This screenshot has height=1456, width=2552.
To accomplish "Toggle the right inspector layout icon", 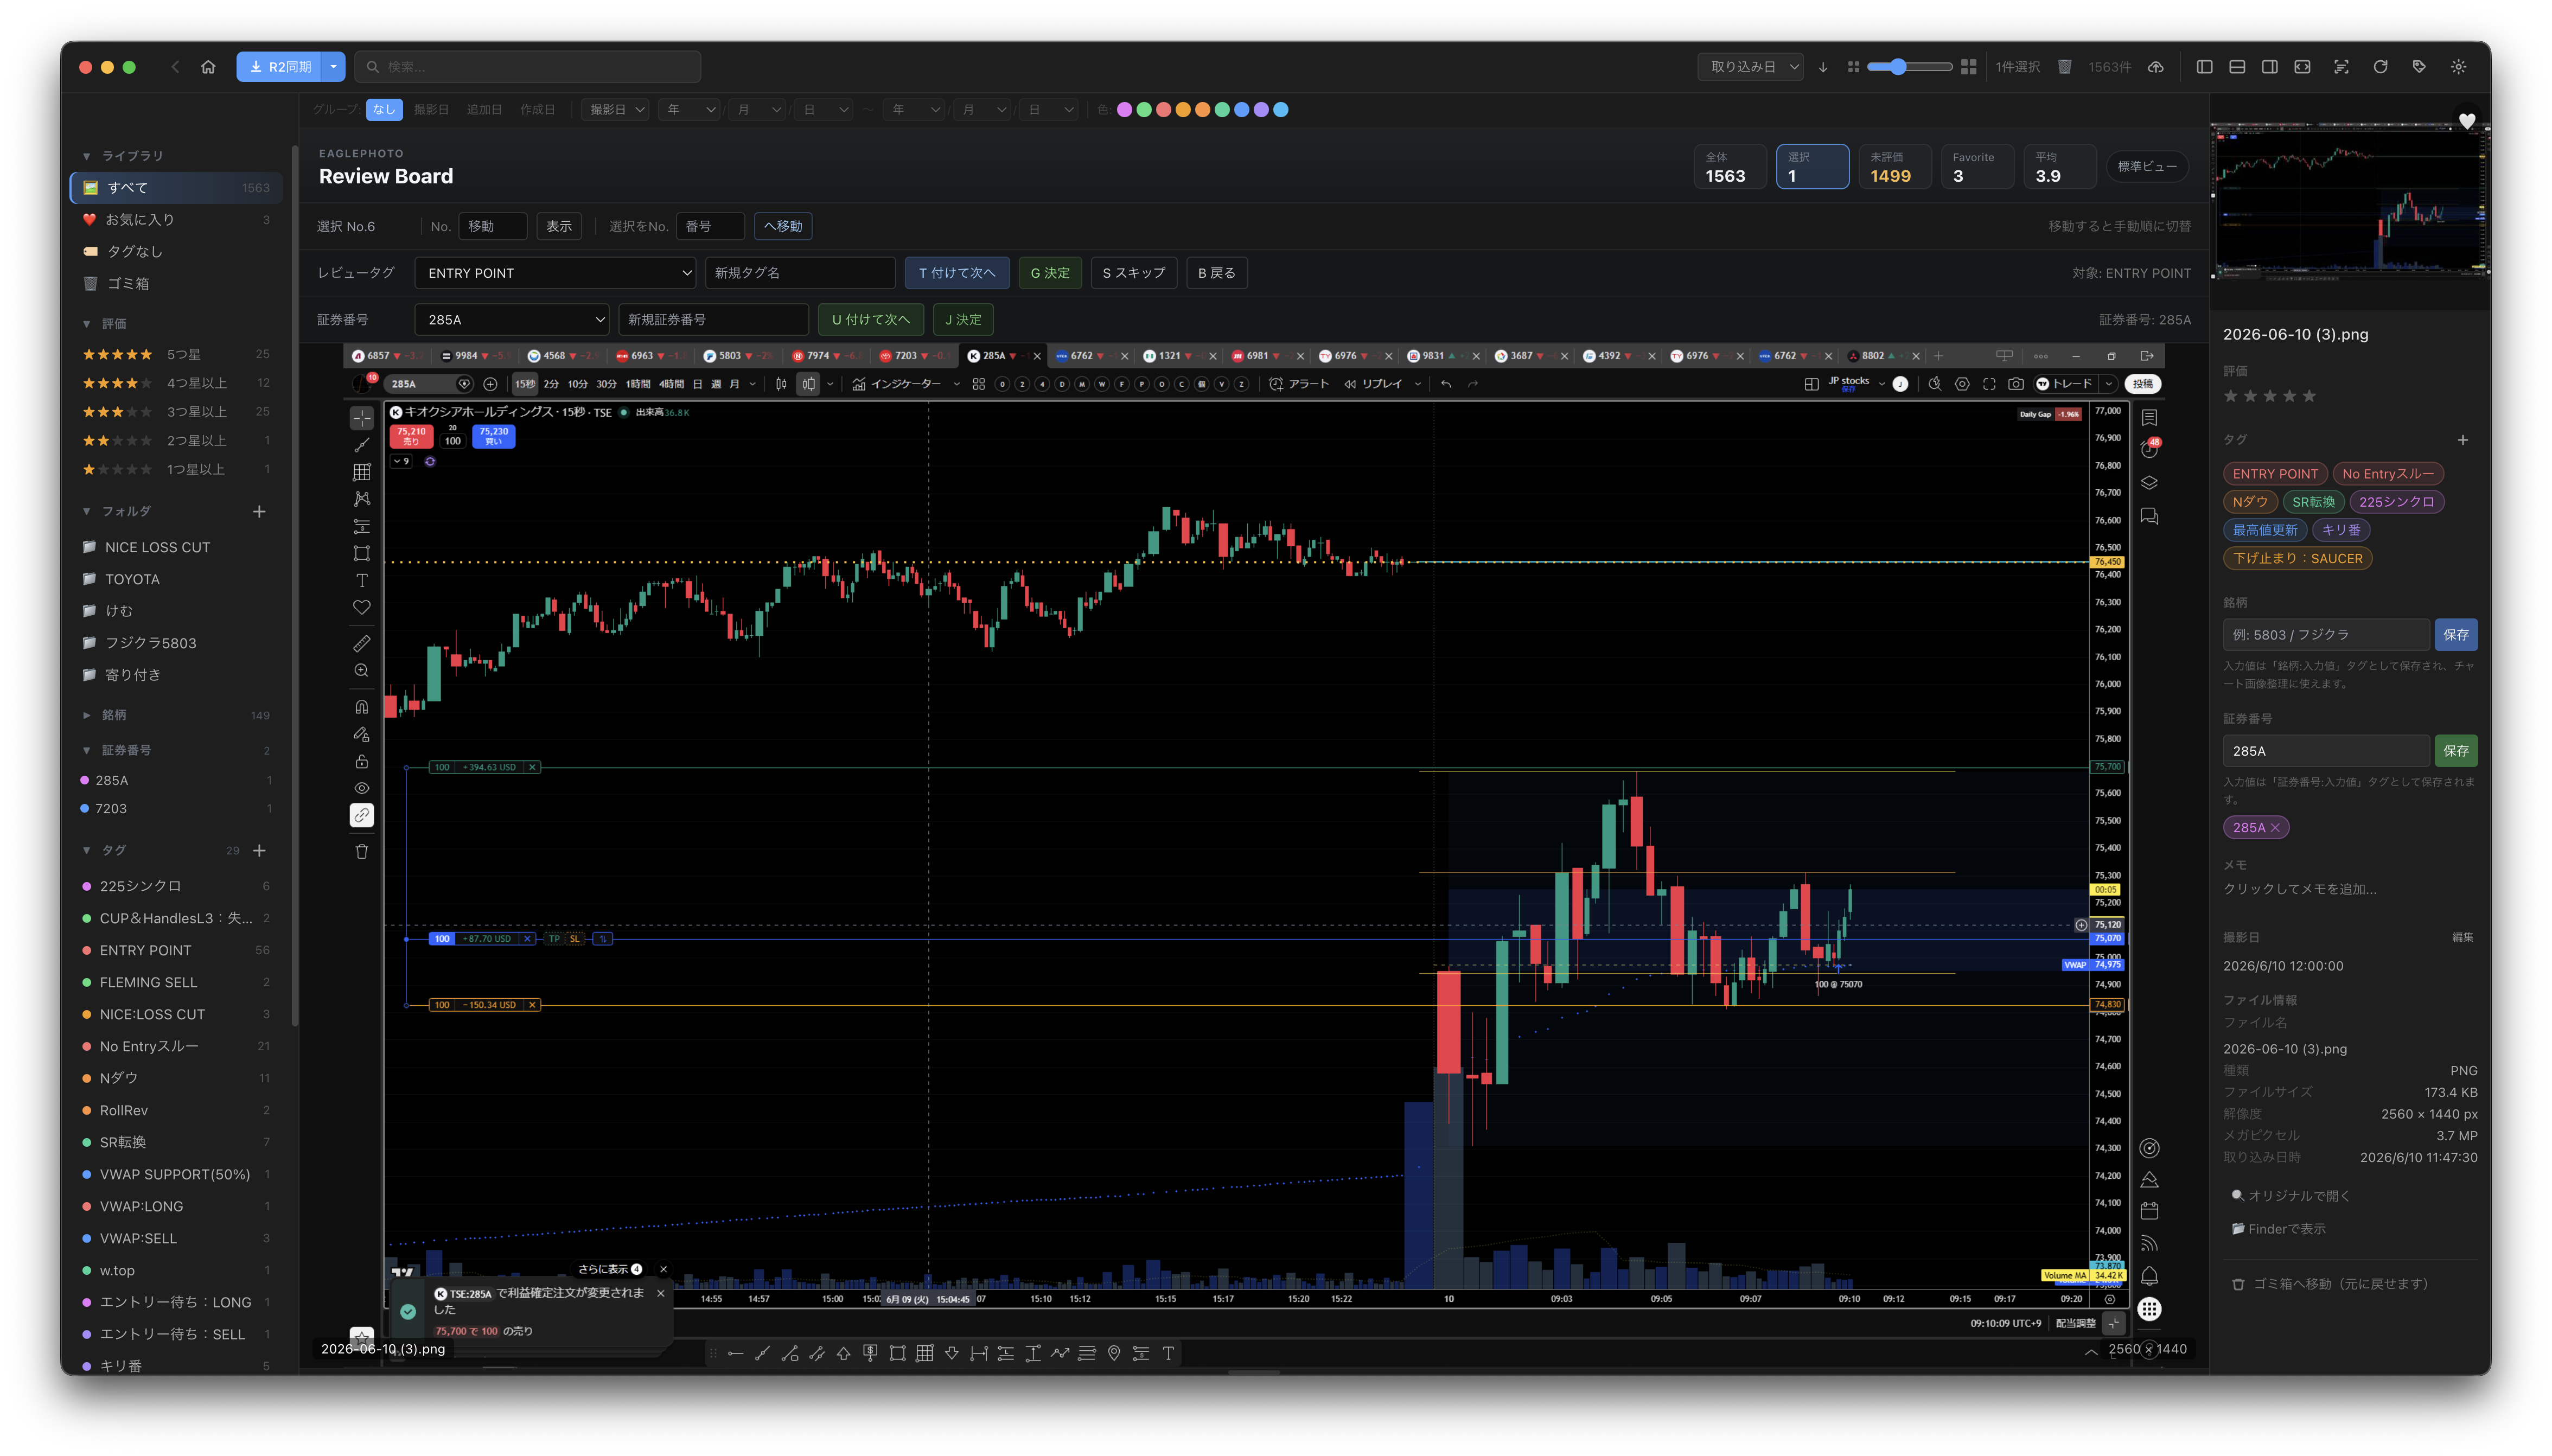I will (2270, 67).
